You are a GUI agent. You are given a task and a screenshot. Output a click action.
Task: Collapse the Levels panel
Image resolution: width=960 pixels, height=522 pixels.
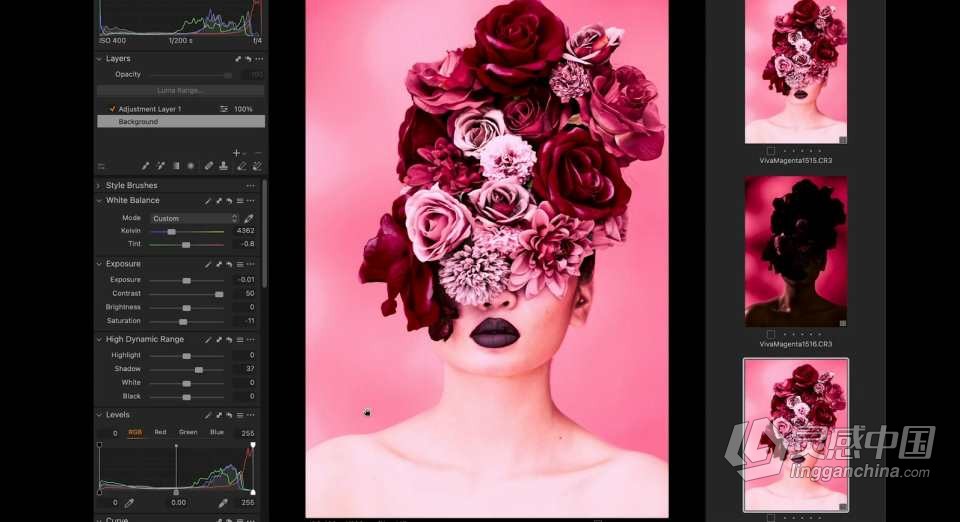click(x=99, y=415)
